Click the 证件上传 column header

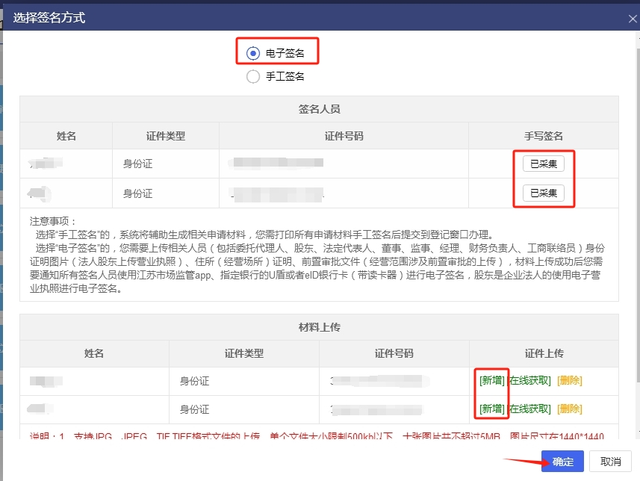point(544,353)
